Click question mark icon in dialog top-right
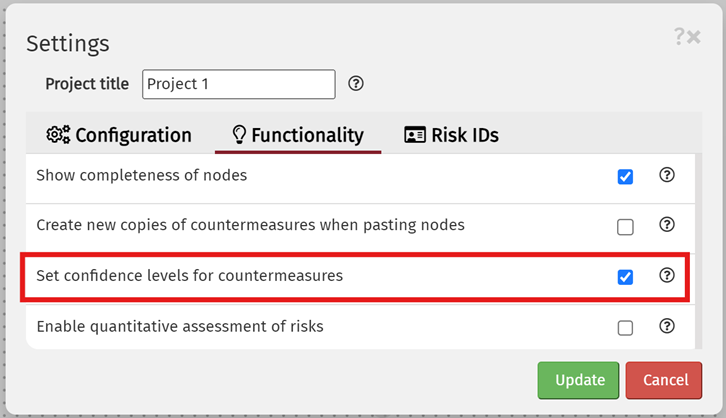Screen dimensions: 726x418 point(680,37)
